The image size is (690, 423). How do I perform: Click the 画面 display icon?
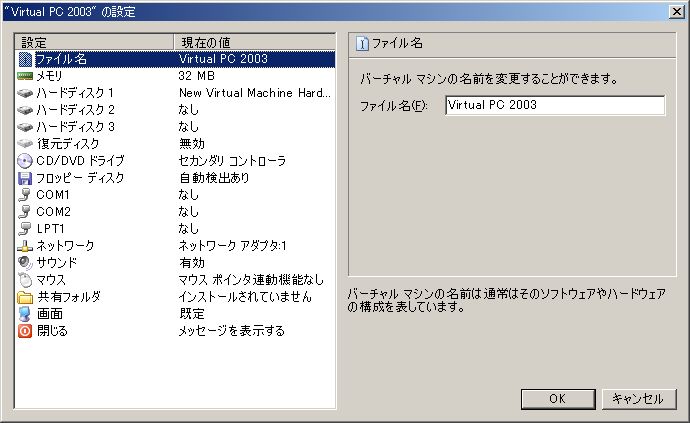[26, 314]
